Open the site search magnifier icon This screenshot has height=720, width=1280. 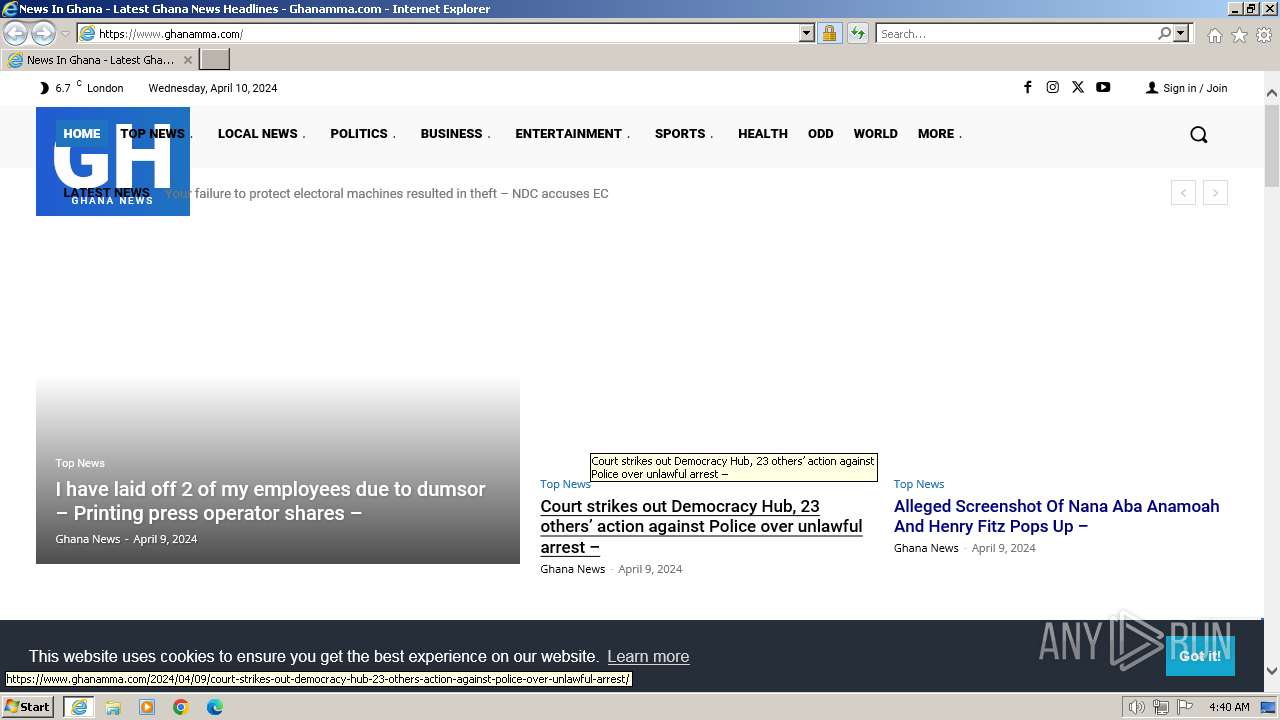1199,134
